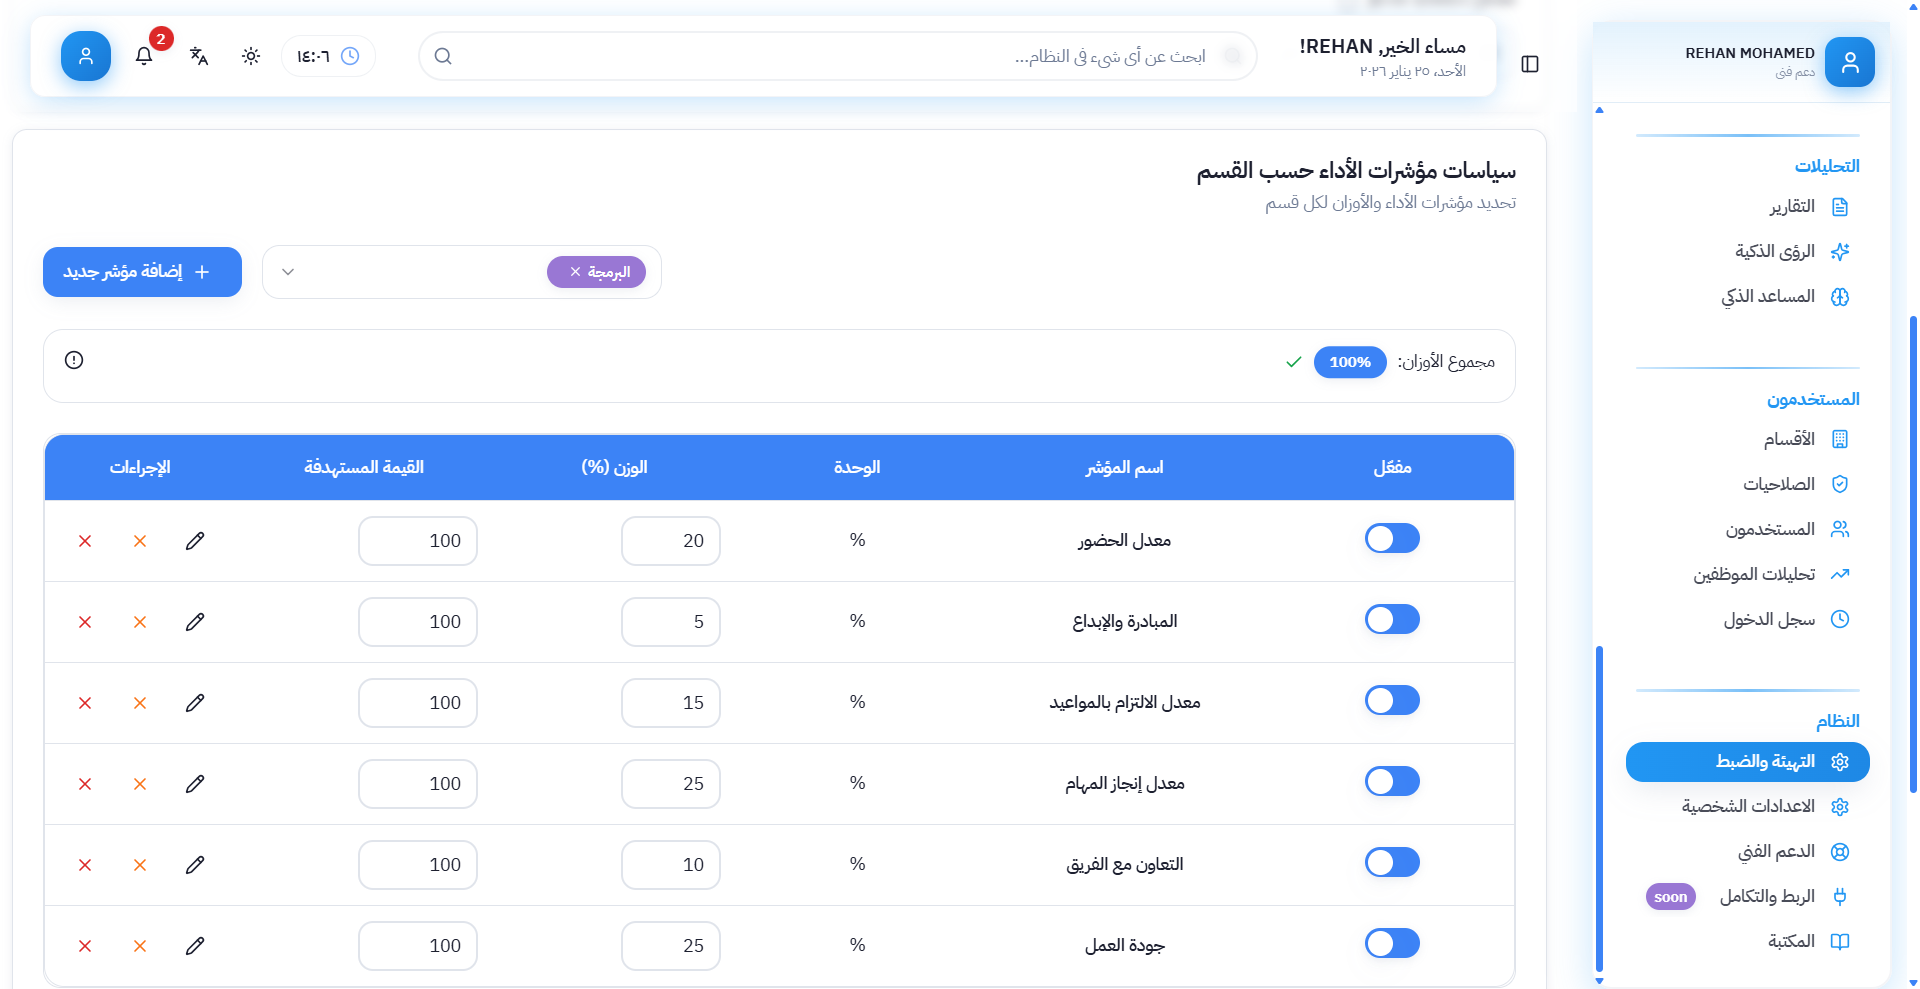Click the red delete X for جودة العمل
Viewport: 1920px width, 989px height.
pos(85,946)
